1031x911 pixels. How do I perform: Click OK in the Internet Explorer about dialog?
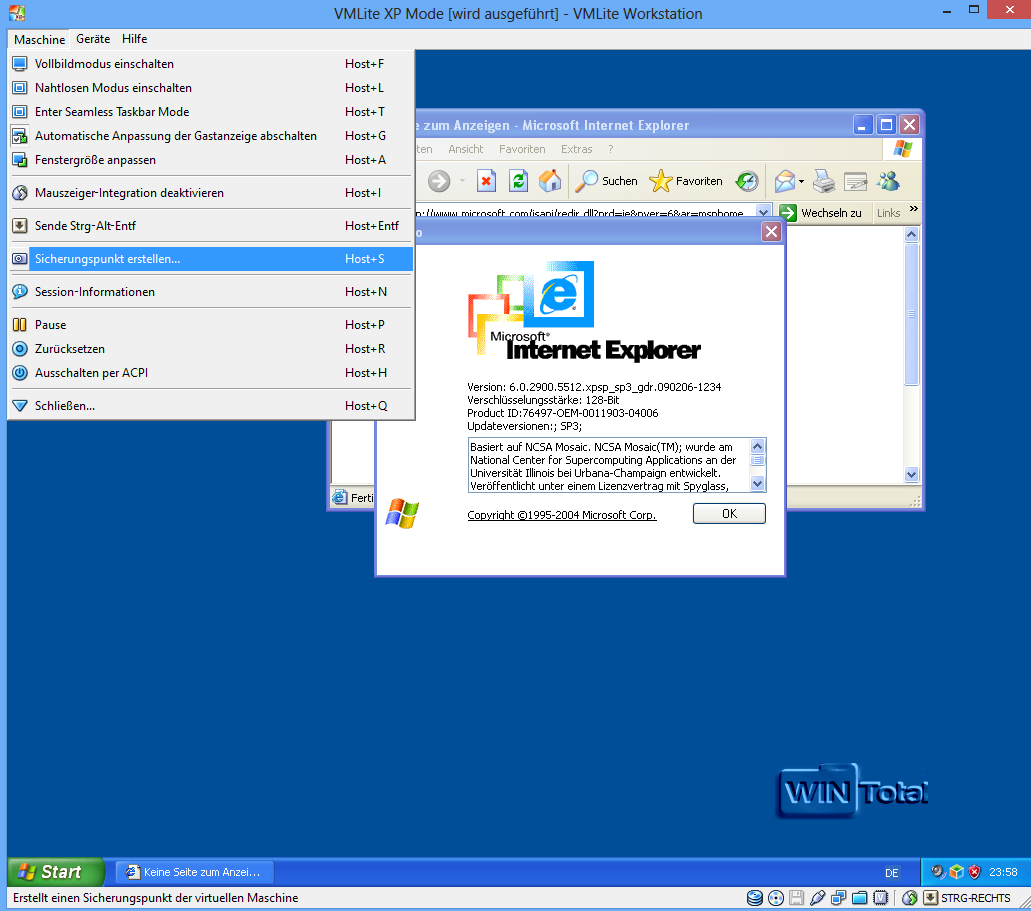point(729,514)
